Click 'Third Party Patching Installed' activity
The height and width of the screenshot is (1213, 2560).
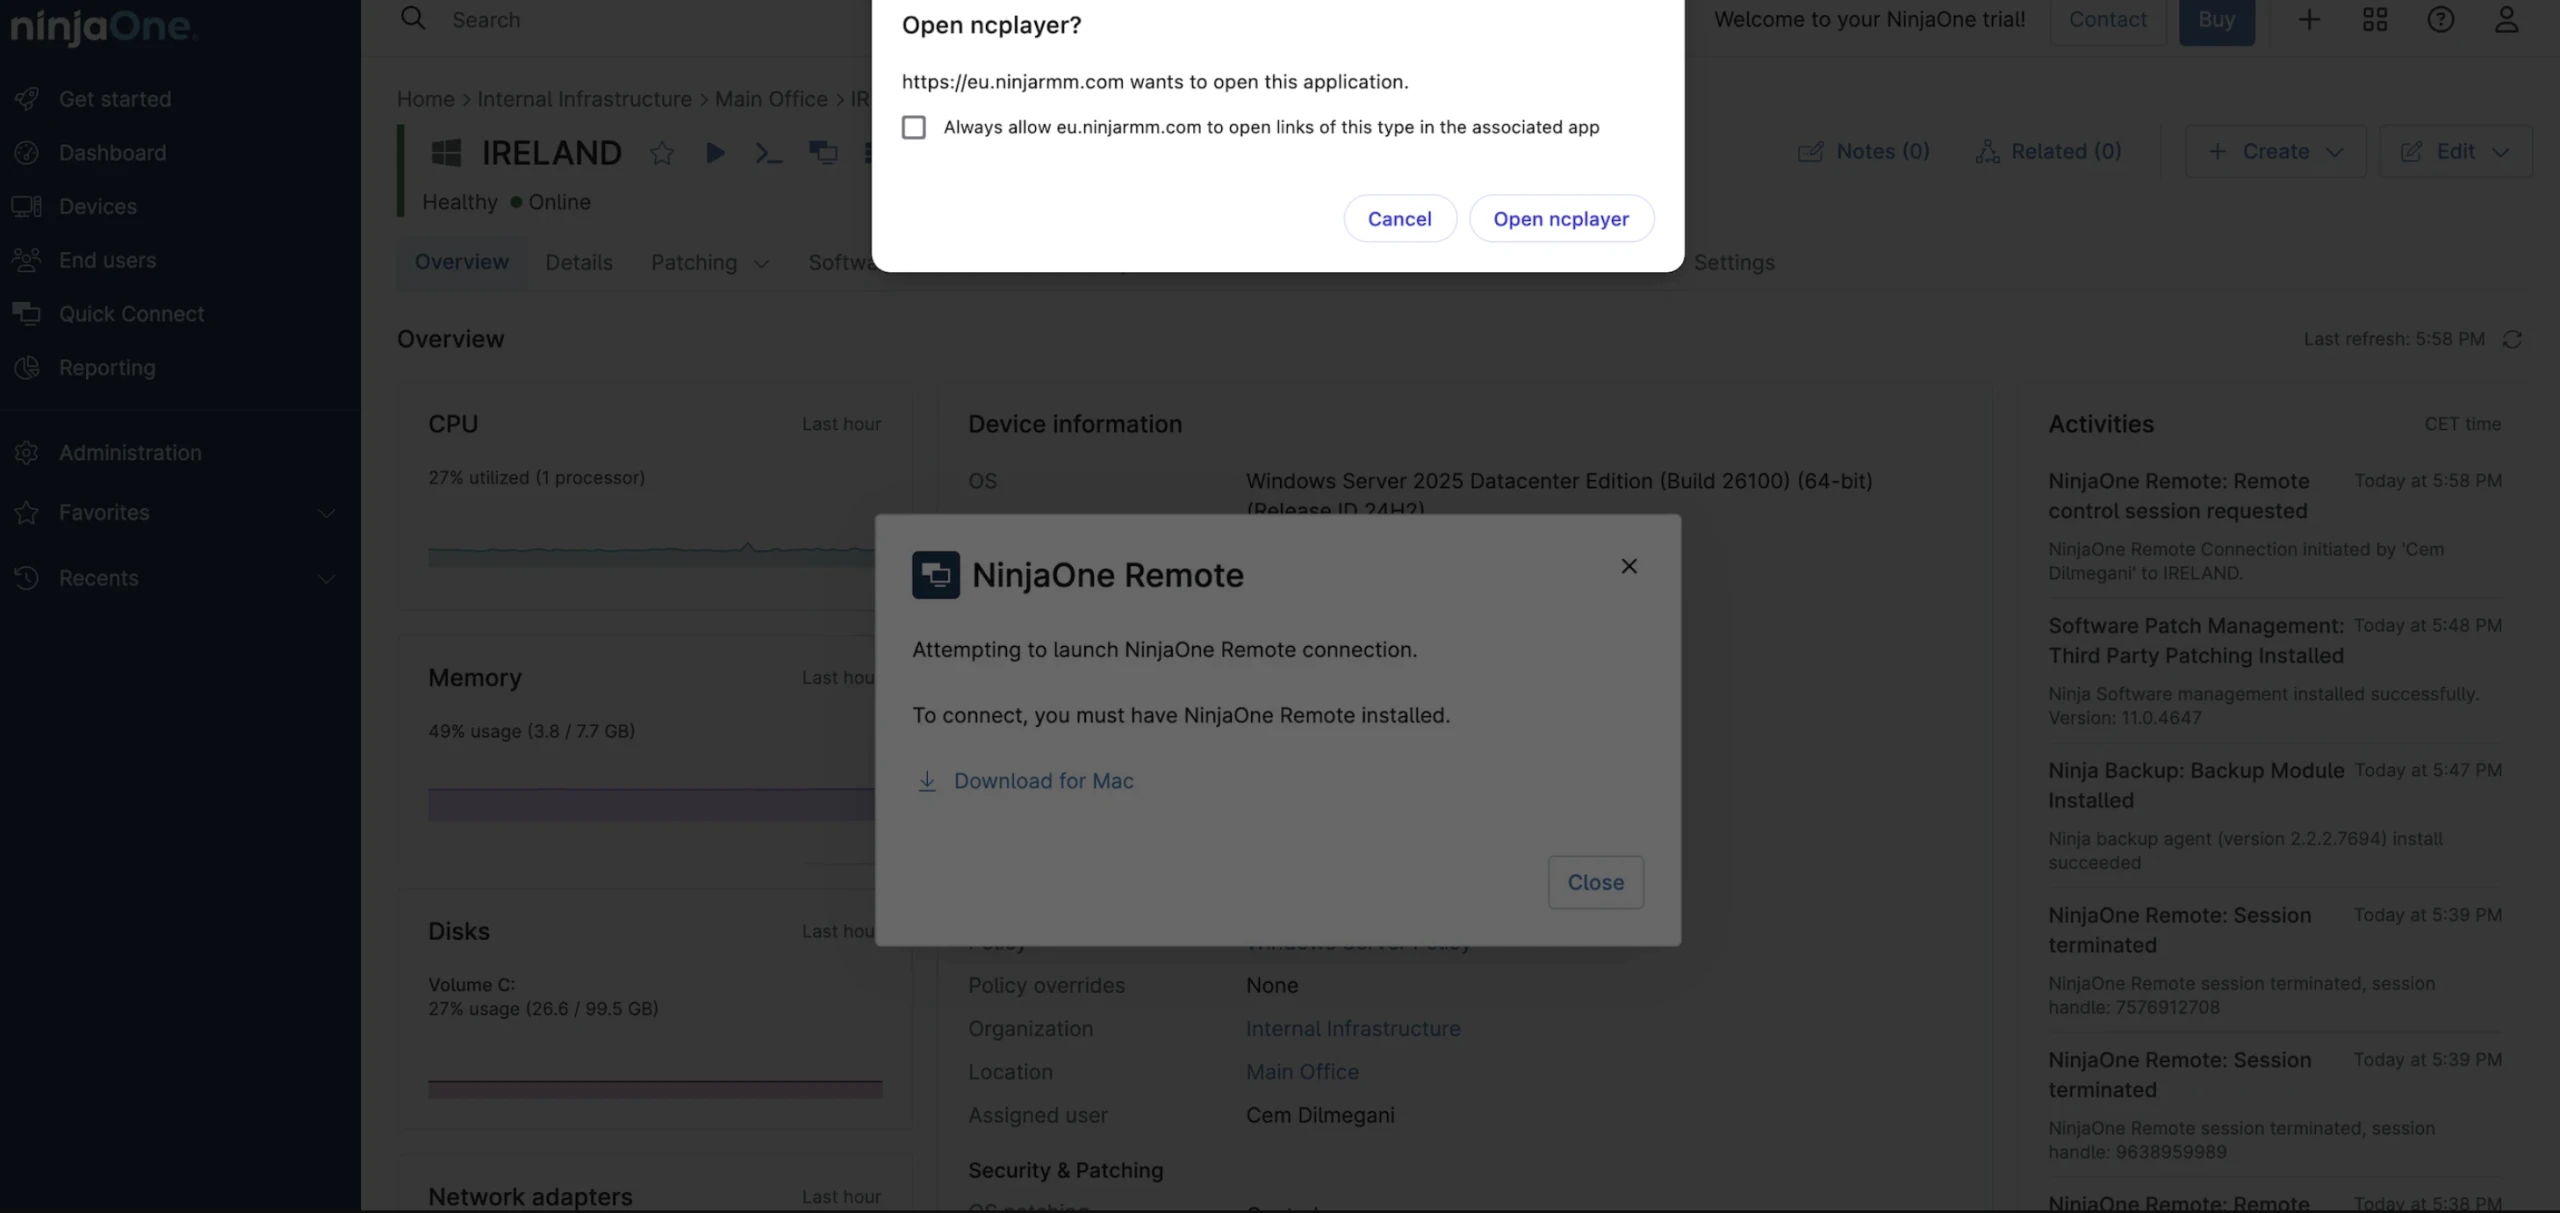pos(2196,641)
